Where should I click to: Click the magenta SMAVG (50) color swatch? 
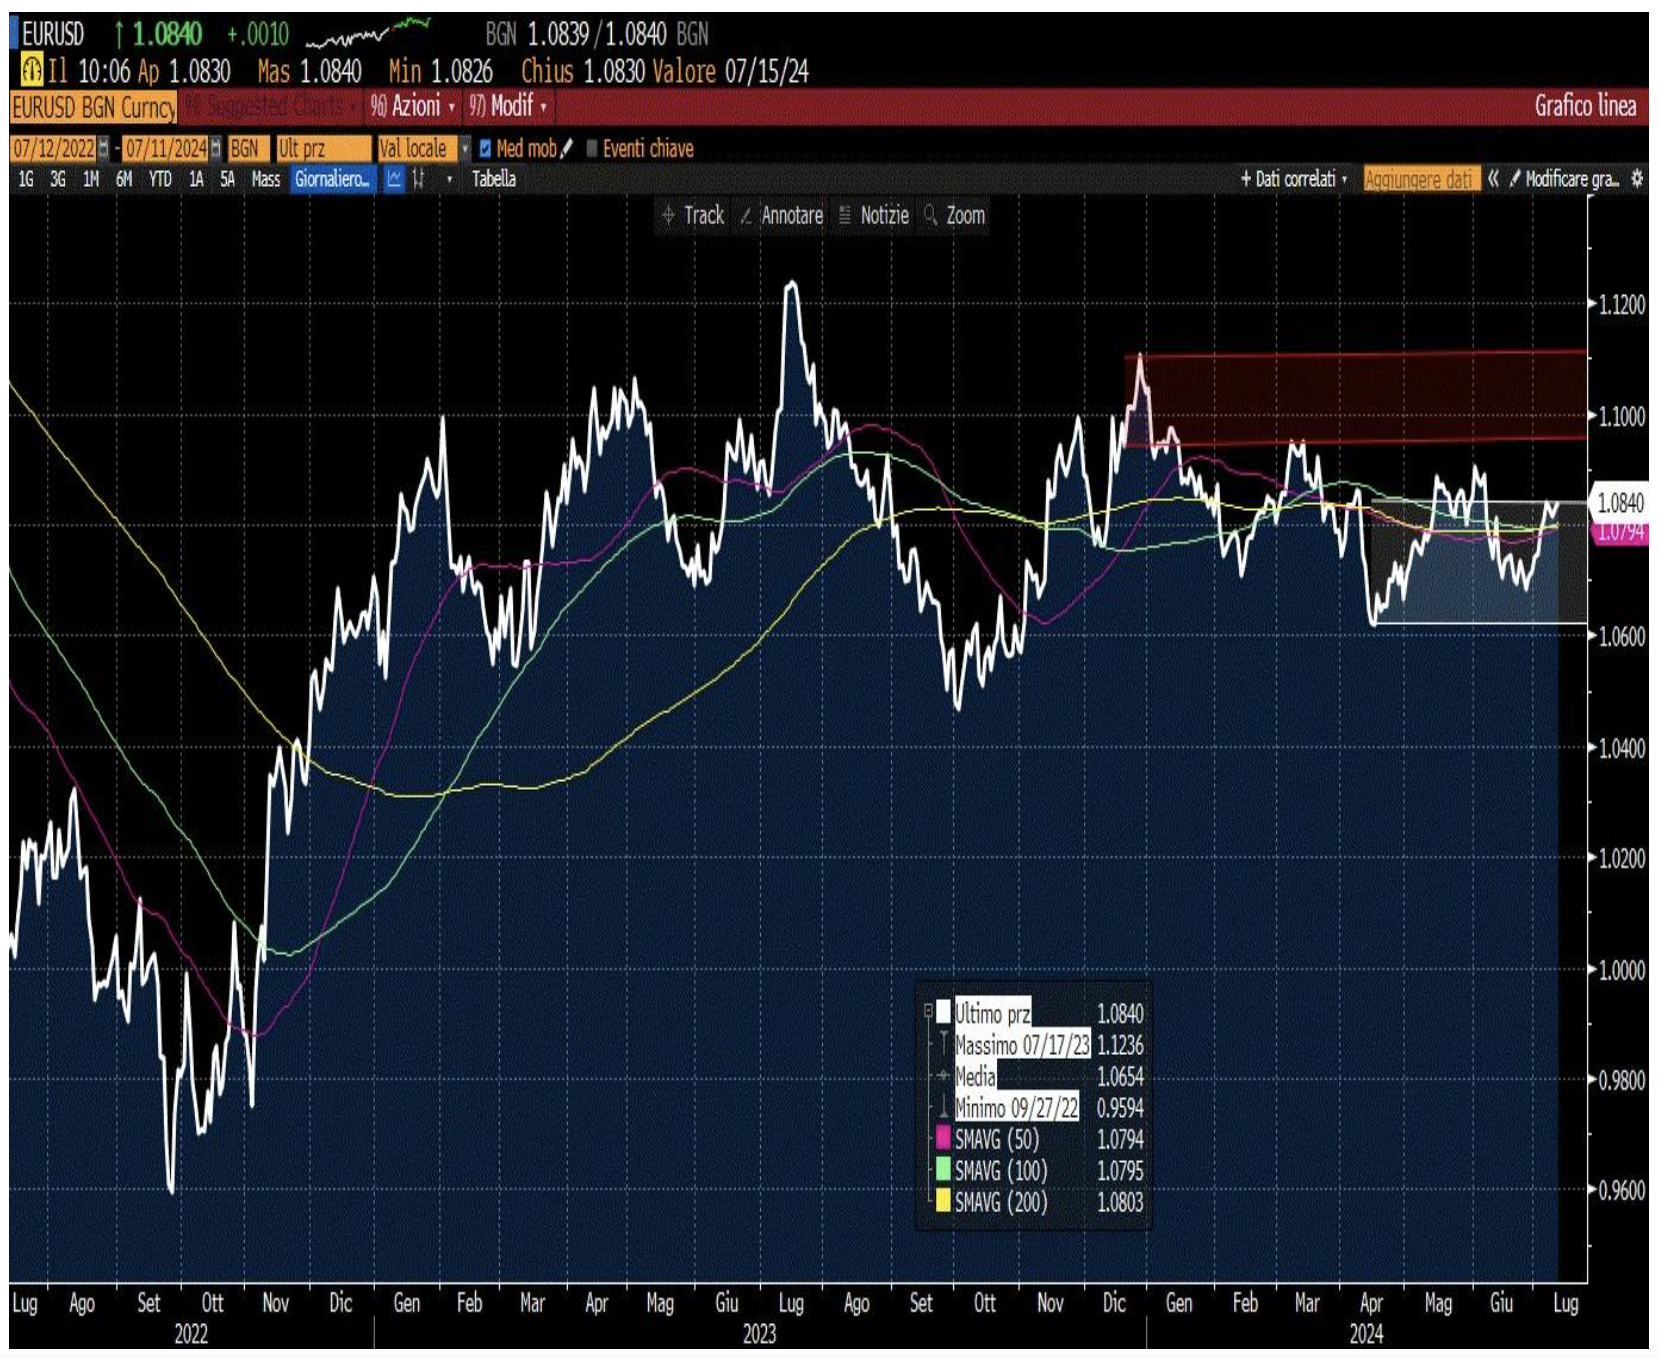[x=942, y=1138]
